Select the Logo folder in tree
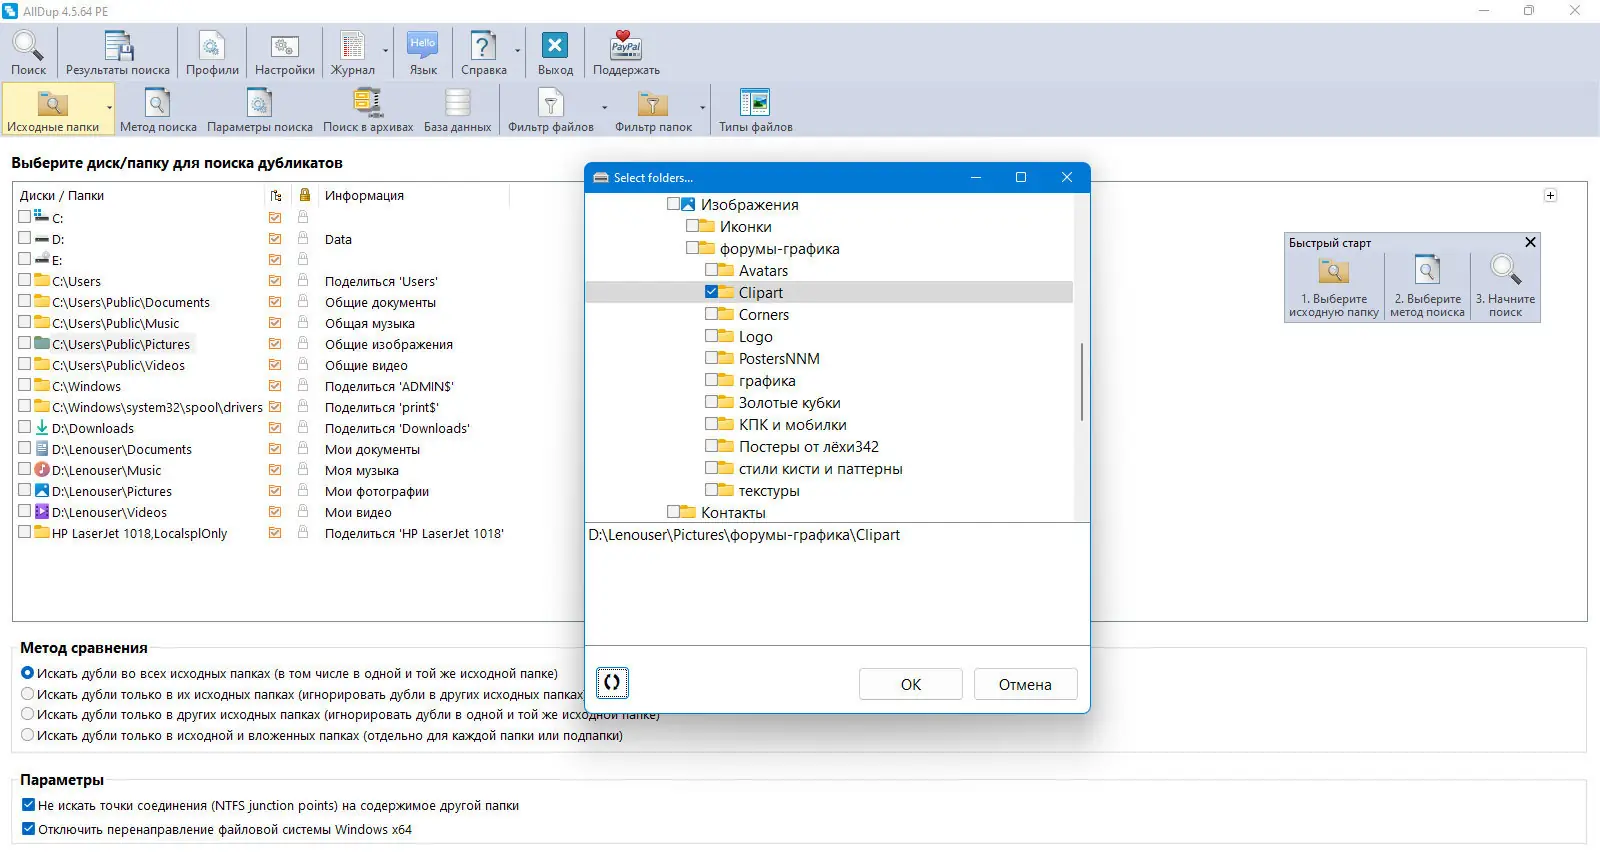Screen dimensions: 1600x860 point(755,336)
